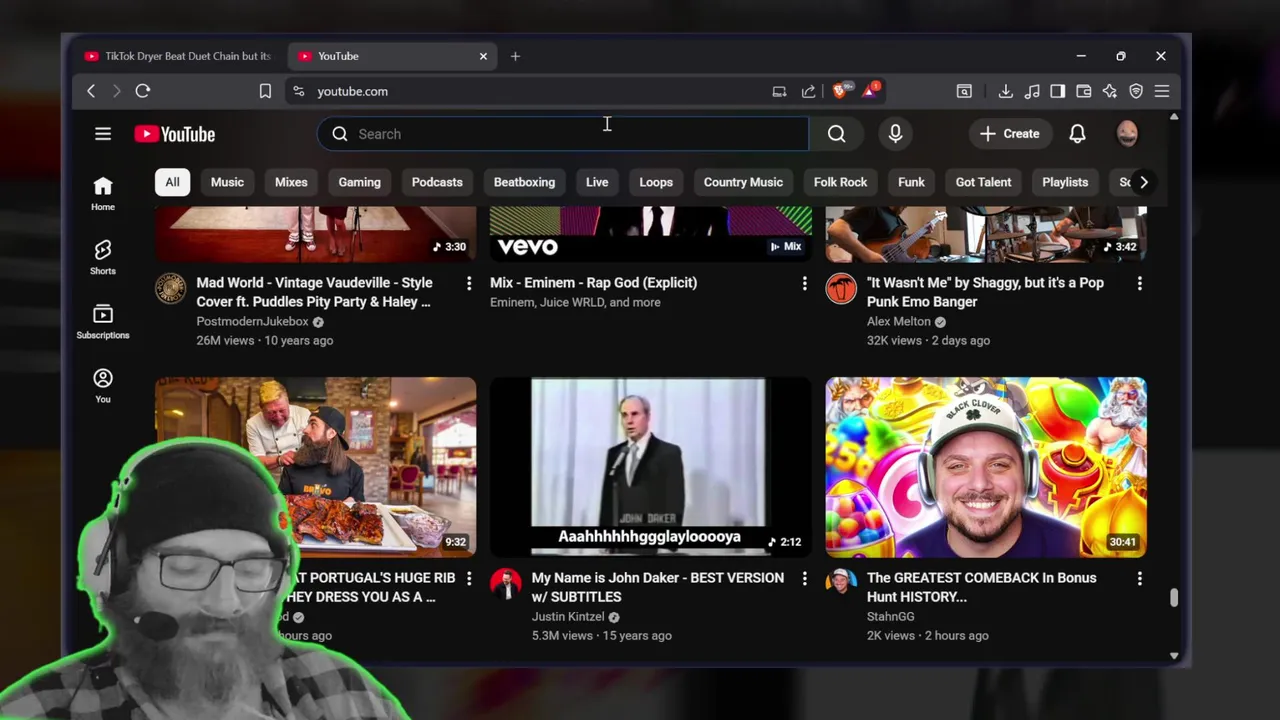Screen dimensions: 1280x720
Task: Open the Leo AI sparkle icon
Action: tap(1110, 91)
